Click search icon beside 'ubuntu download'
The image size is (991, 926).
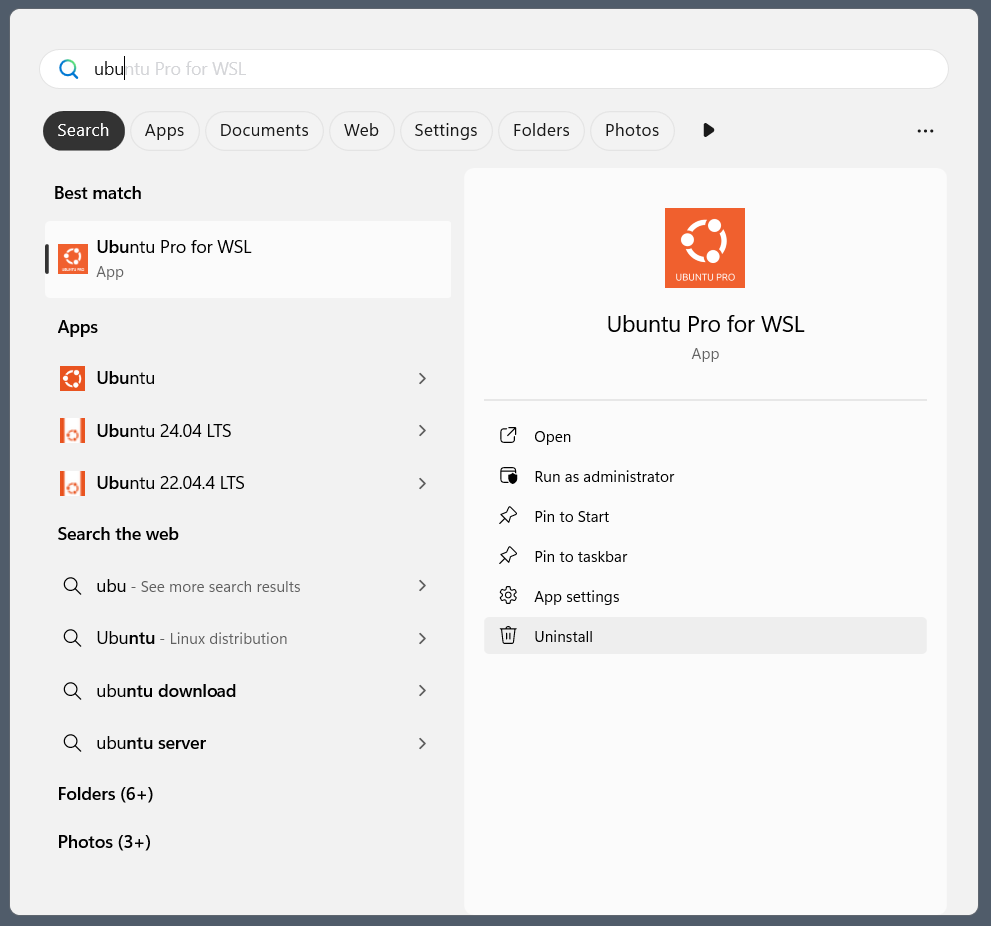pos(72,691)
